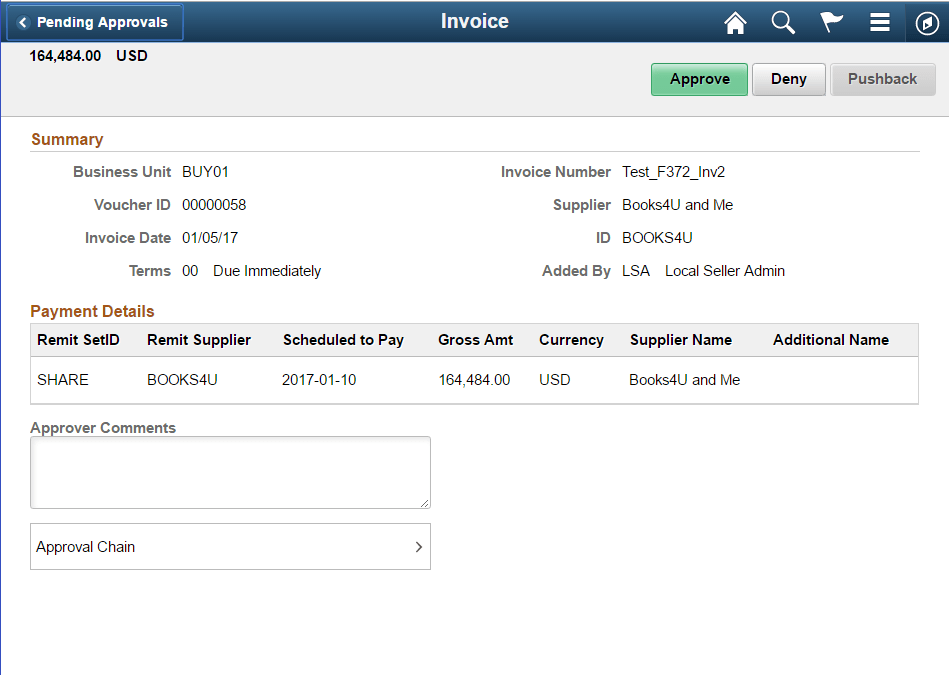
Task: Approve the invoice
Action: (699, 79)
